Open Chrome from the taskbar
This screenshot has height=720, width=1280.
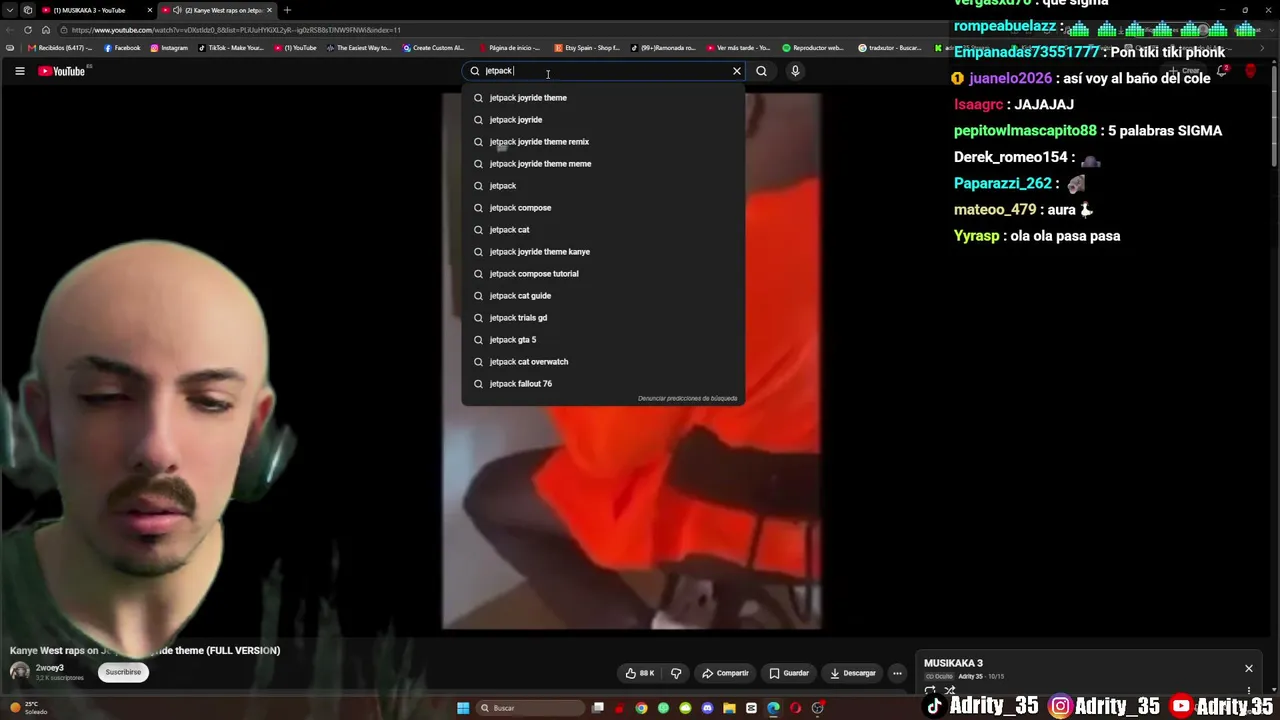641,708
